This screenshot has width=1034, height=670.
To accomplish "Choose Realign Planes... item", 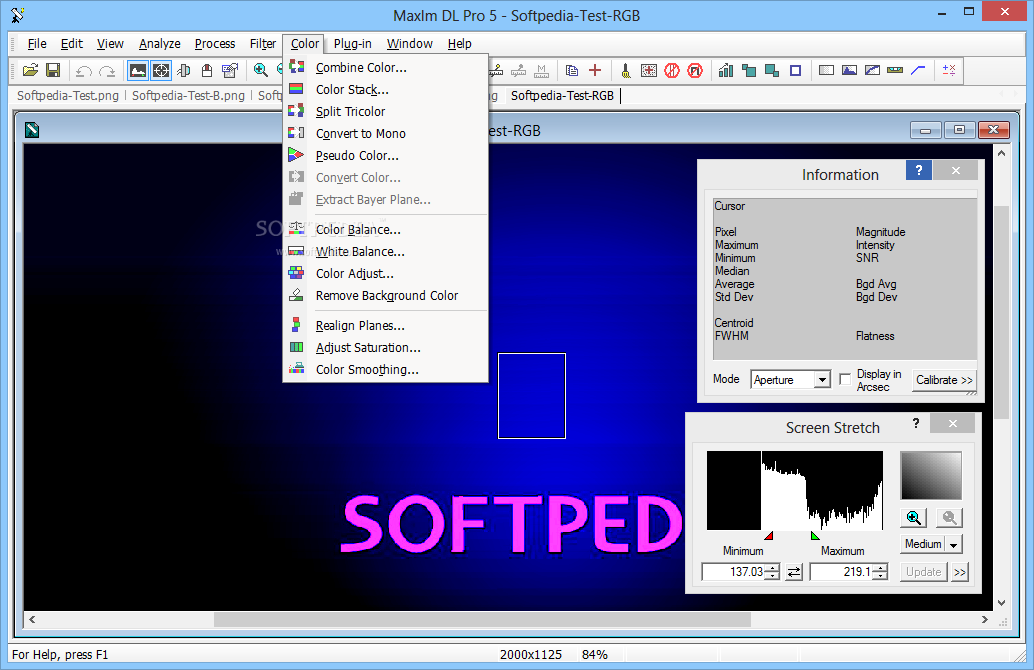I will [386, 326].
